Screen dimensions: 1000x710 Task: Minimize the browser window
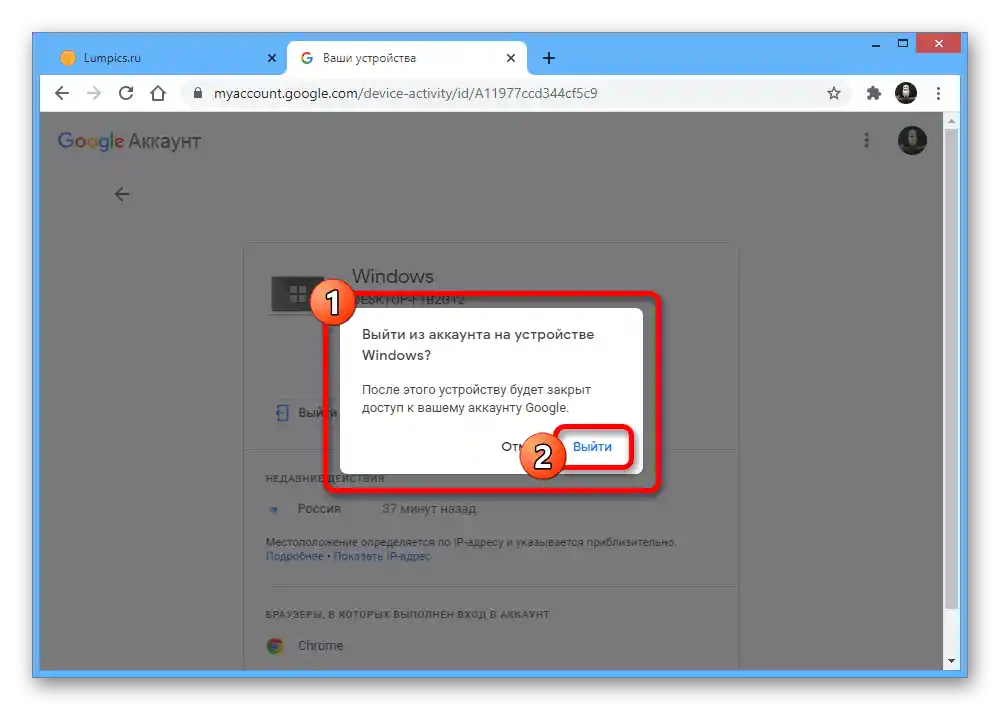[876, 44]
